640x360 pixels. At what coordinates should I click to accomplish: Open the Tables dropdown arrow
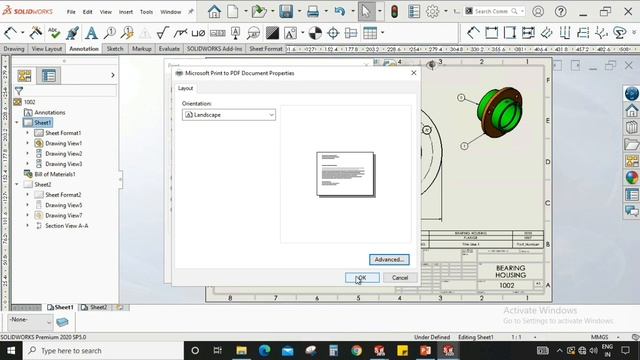(x=382, y=33)
